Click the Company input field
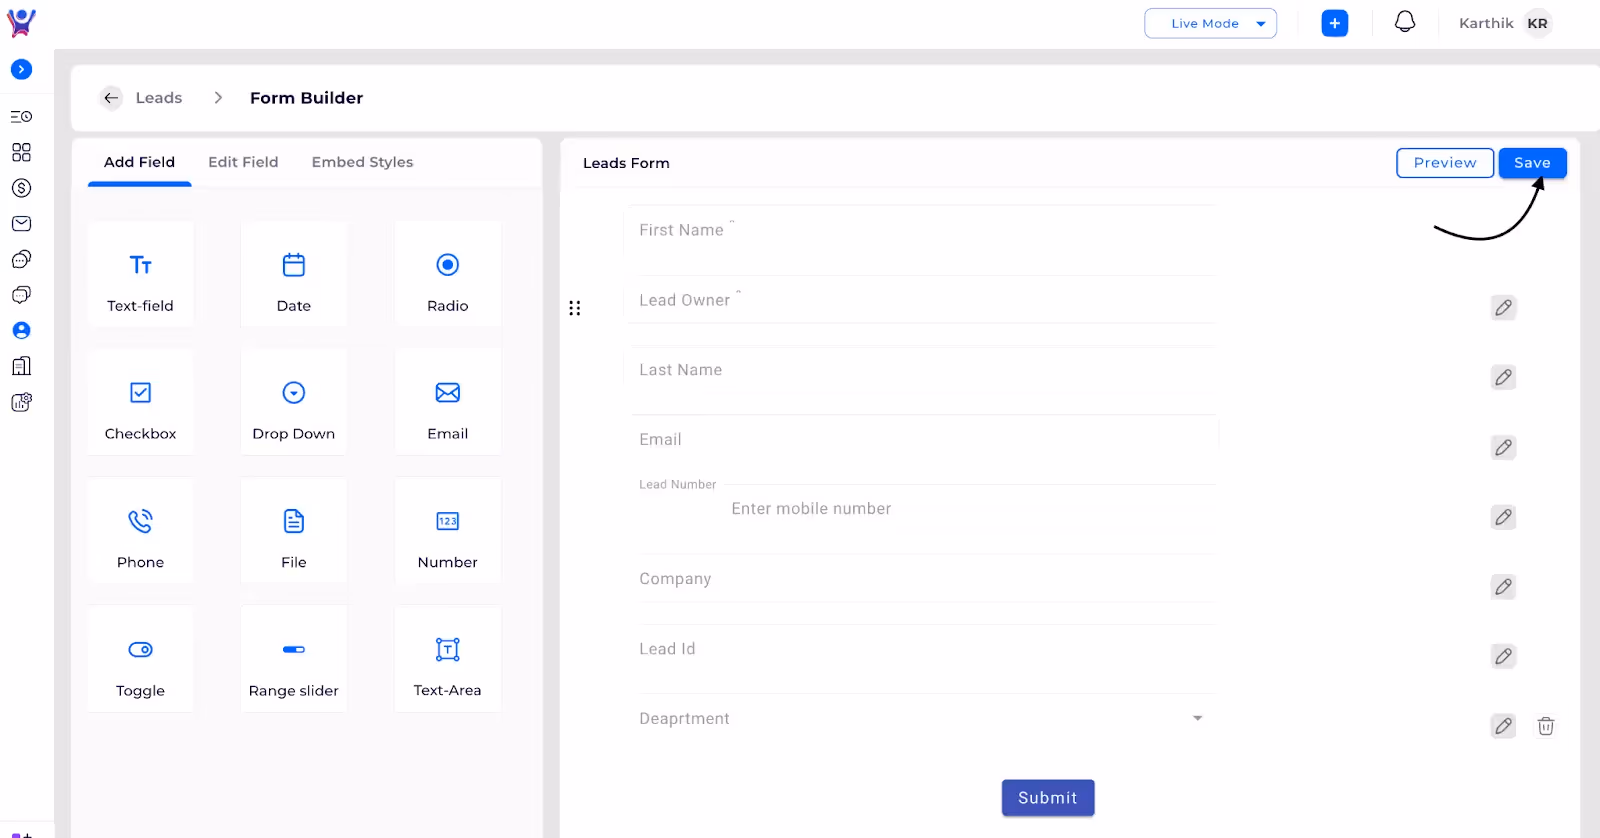 coord(921,579)
